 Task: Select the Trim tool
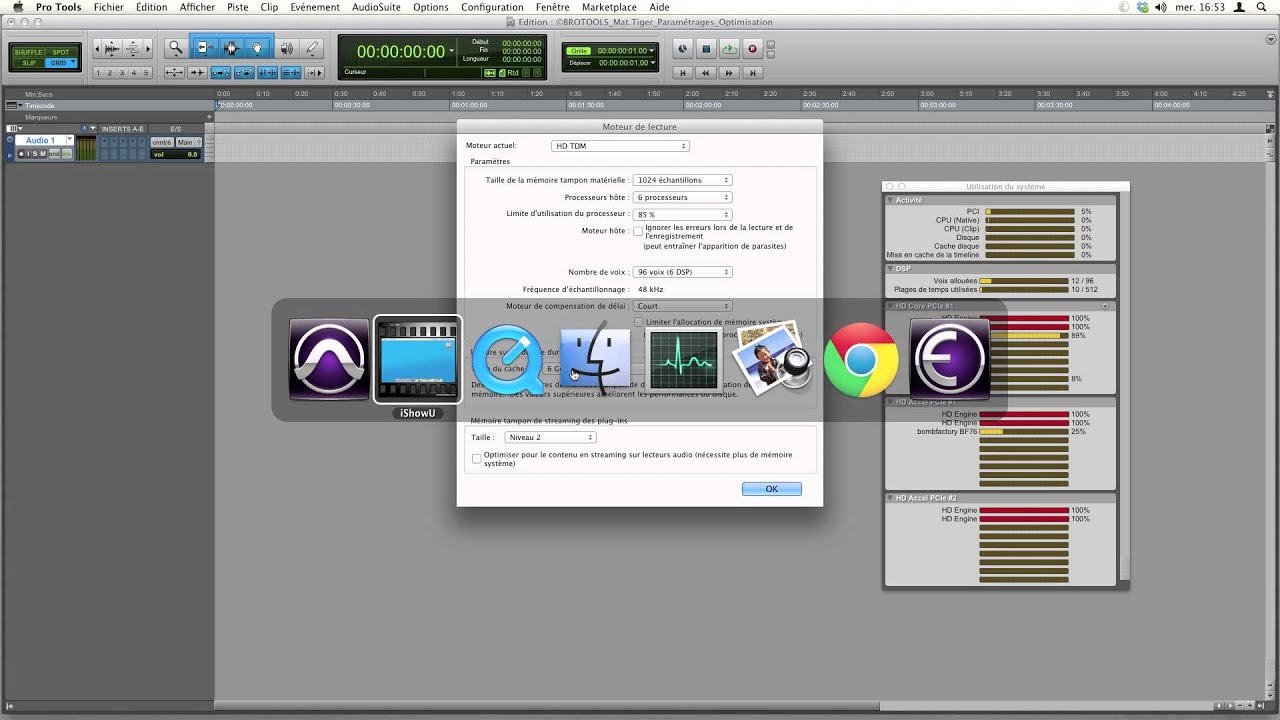(204, 48)
